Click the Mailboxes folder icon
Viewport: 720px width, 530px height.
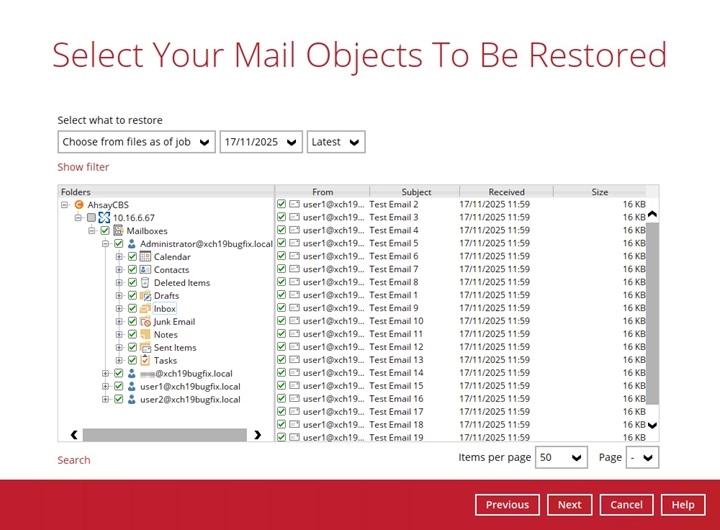(118, 230)
